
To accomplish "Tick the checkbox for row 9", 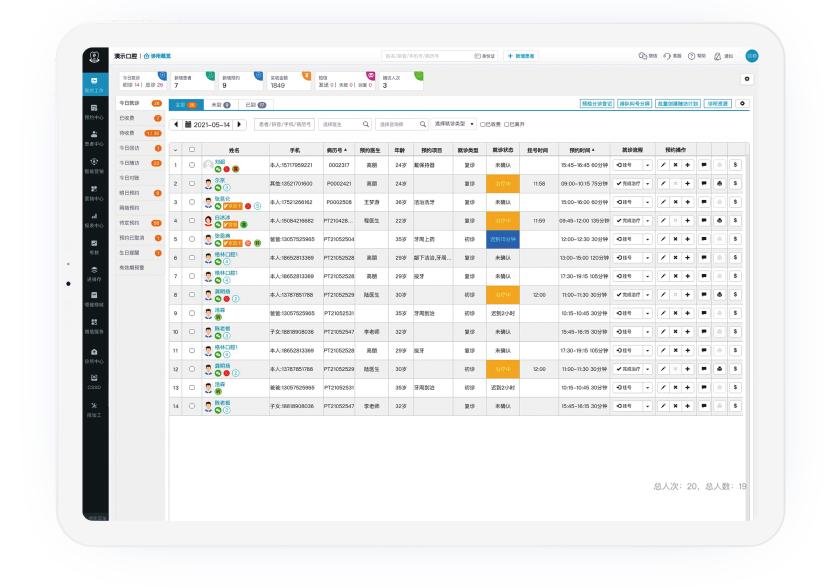I will (192, 313).
